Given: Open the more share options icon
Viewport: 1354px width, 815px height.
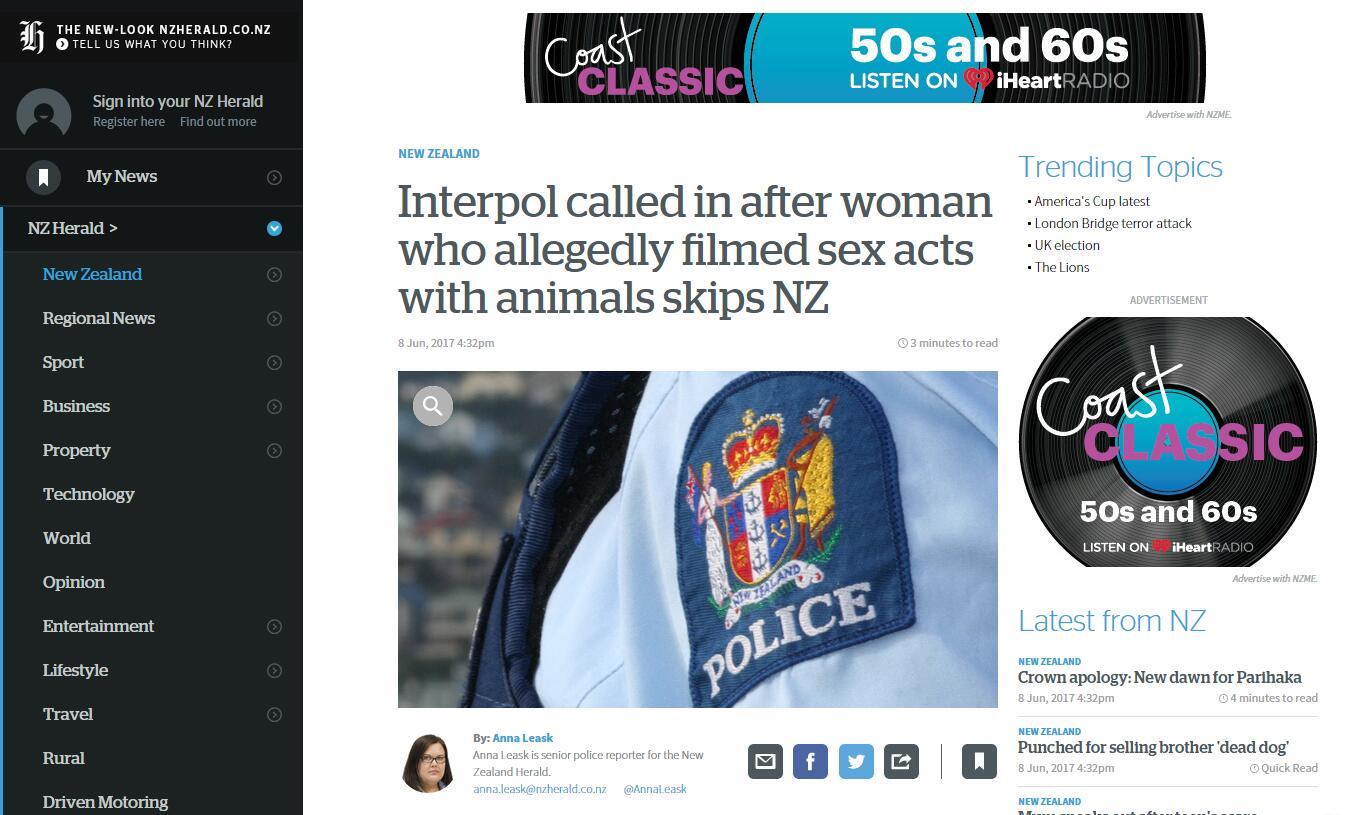Looking at the screenshot, I should coord(901,761).
